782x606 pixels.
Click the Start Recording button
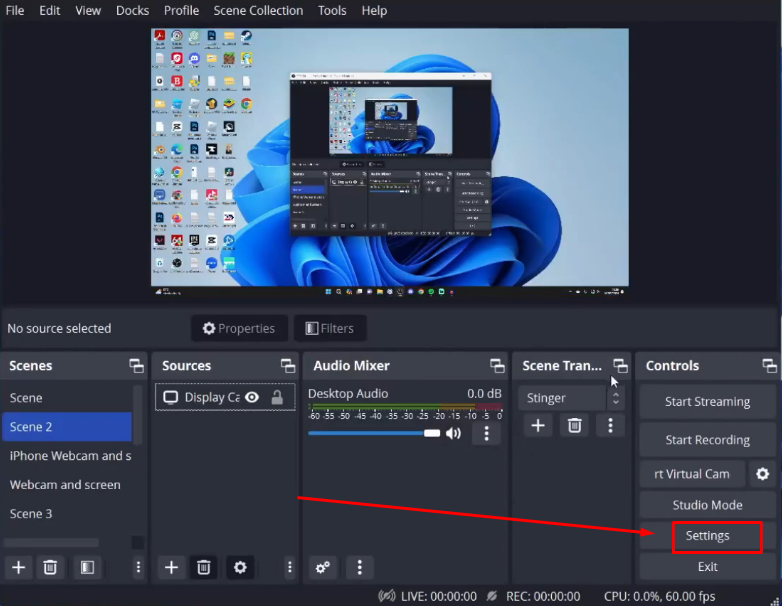click(x=707, y=440)
